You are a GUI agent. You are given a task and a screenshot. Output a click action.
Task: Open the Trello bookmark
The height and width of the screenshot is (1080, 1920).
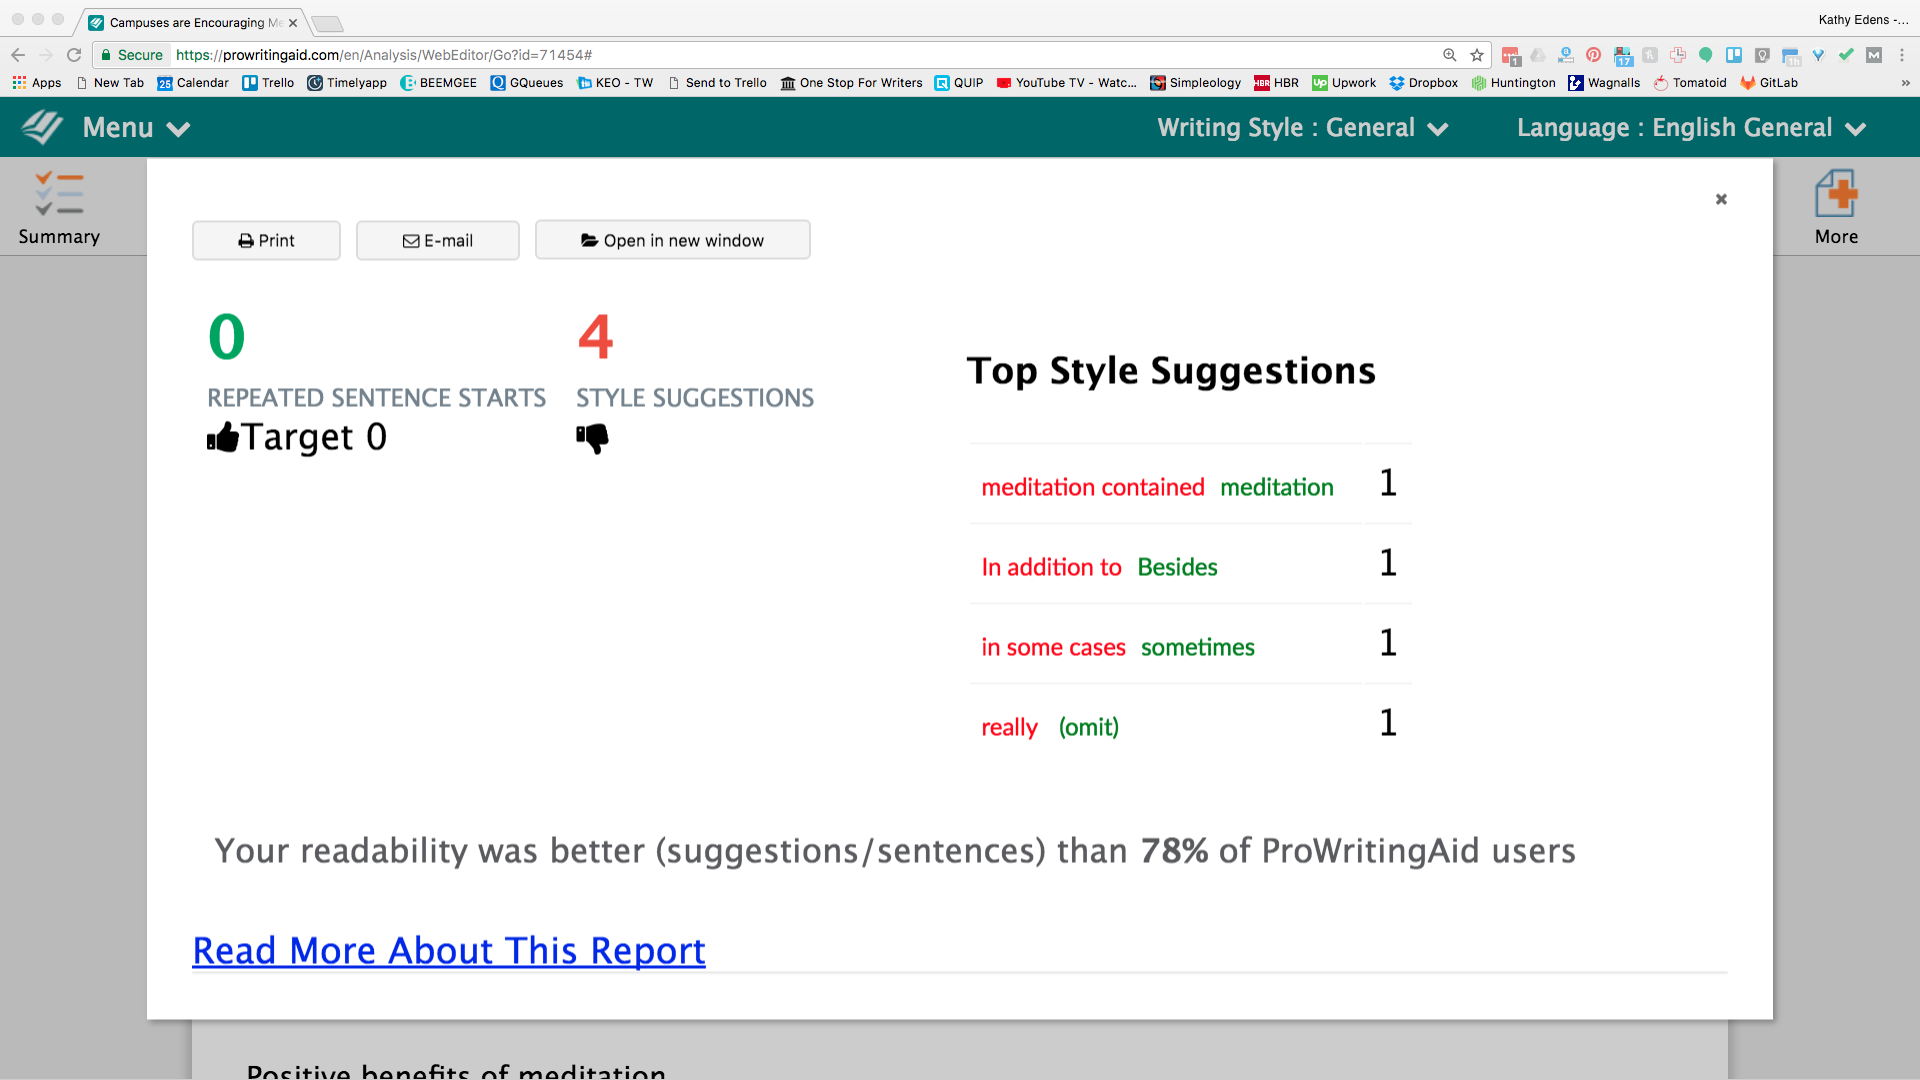coord(268,83)
